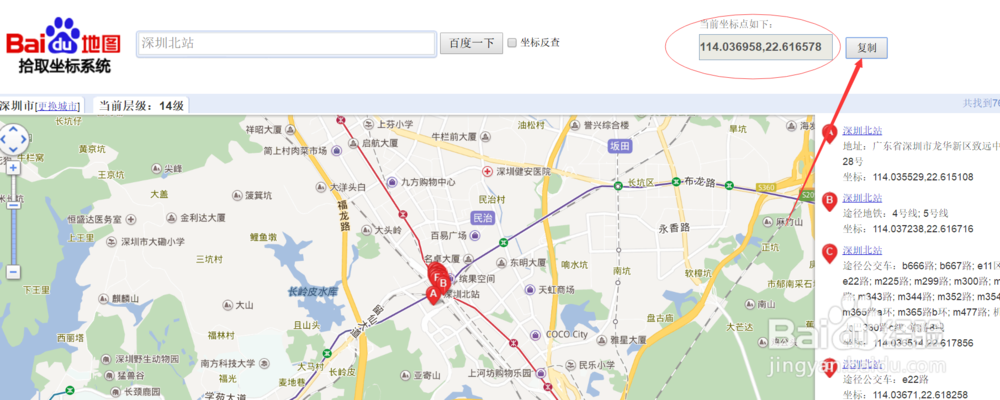This screenshot has width=1000, height=400.
Task: Select coordinate text 114.037238,22.616716
Action: [923, 228]
